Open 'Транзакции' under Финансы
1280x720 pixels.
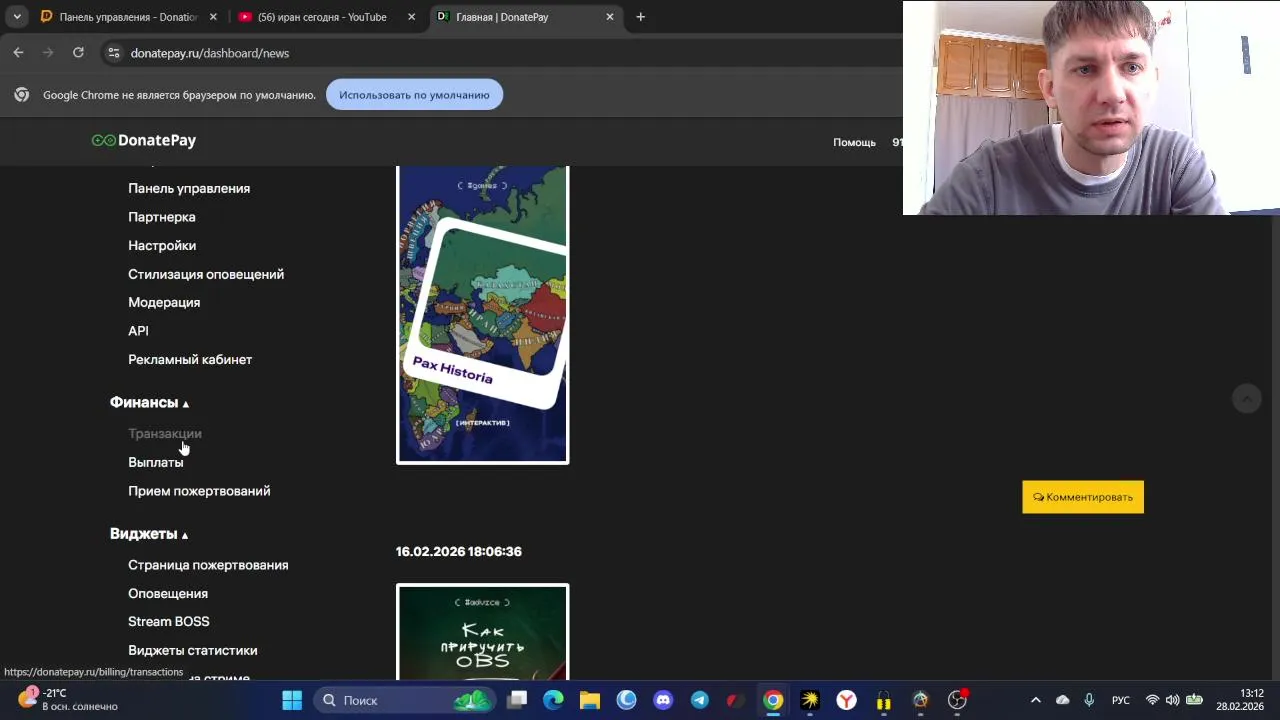pos(165,433)
